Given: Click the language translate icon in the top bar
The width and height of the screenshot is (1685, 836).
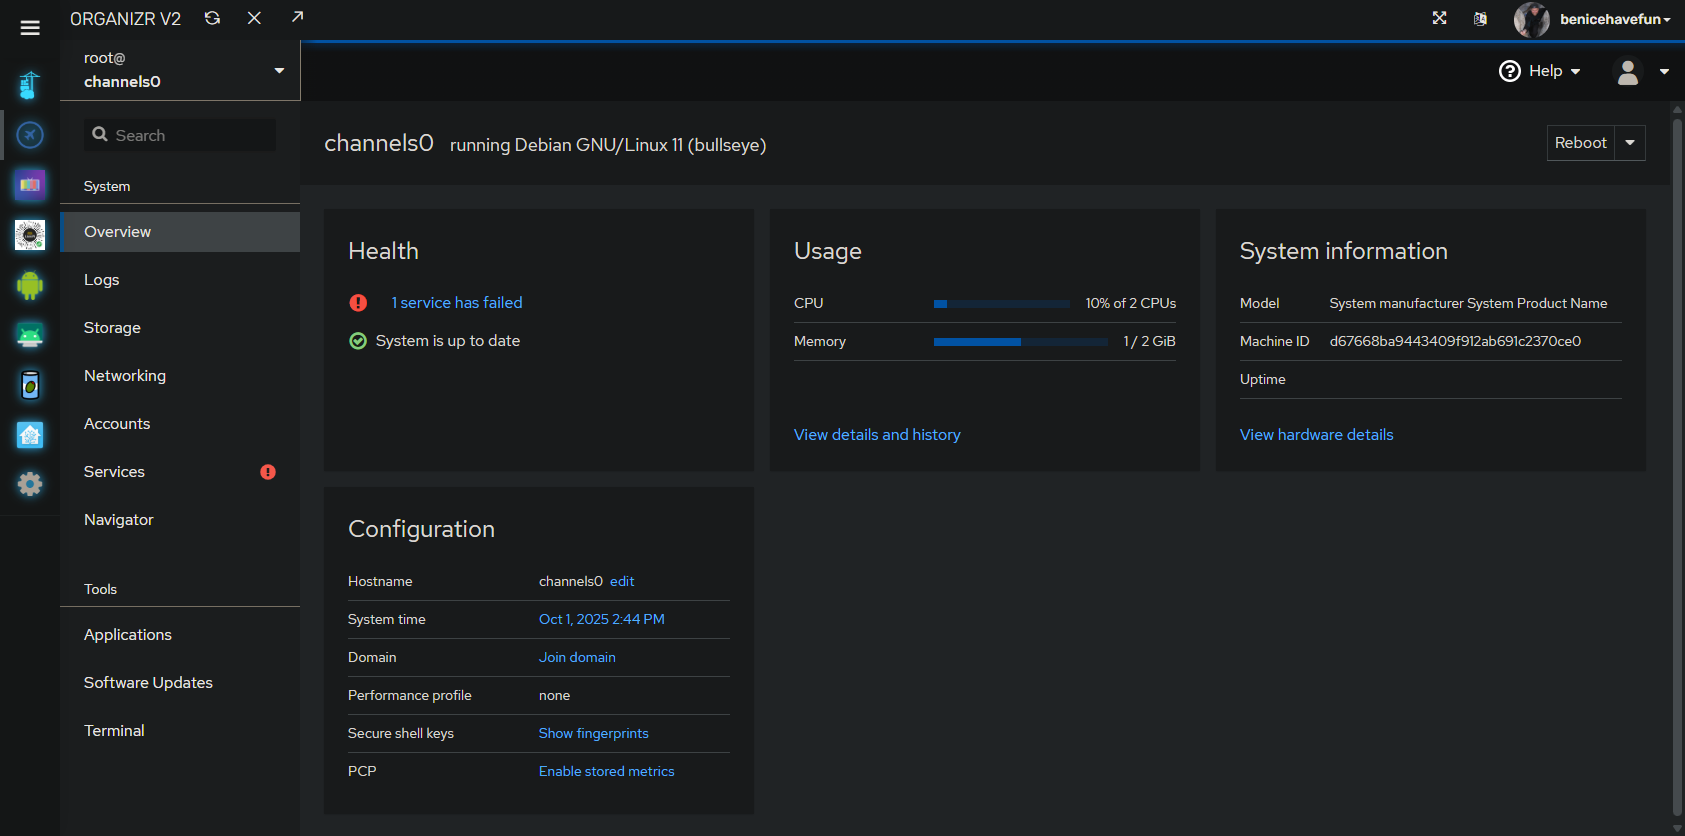Looking at the screenshot, I should pyautogui.click(x=1480, y=19).
